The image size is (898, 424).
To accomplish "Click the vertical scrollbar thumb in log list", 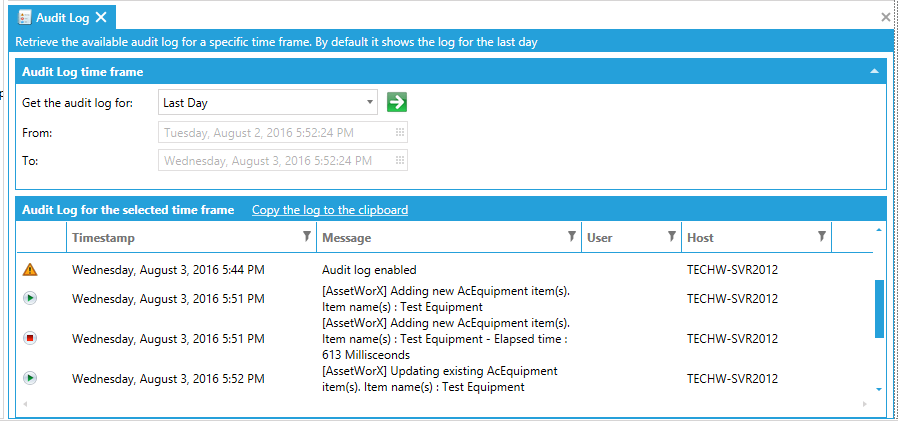I will (x=879, y=308).
